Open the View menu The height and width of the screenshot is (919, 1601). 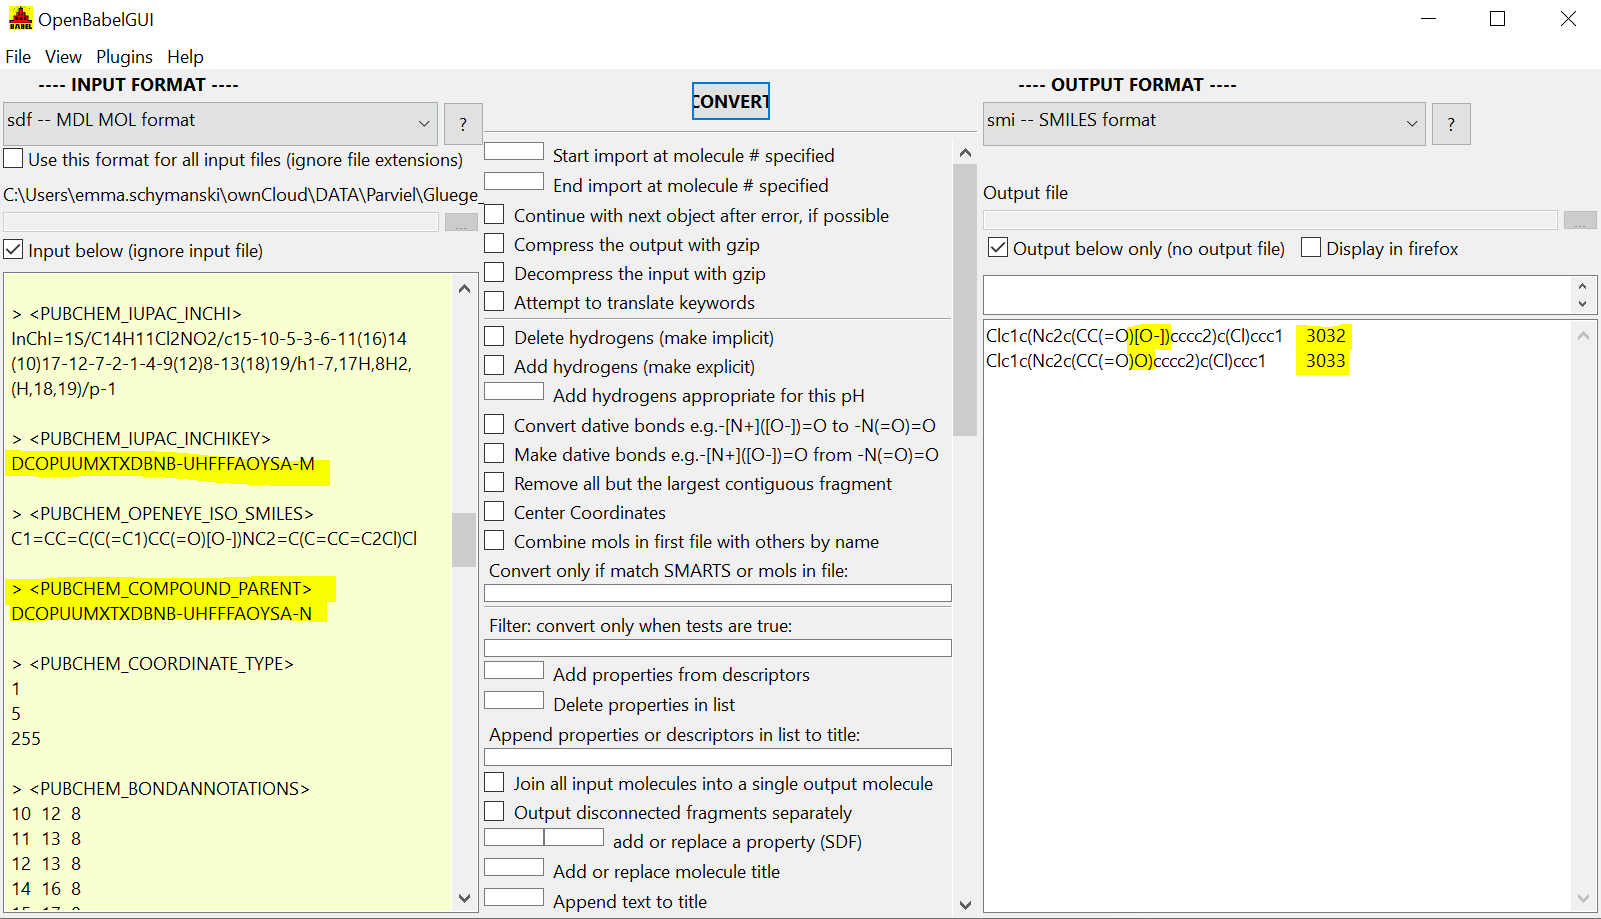pyautogui.click(x=63, y=57)
